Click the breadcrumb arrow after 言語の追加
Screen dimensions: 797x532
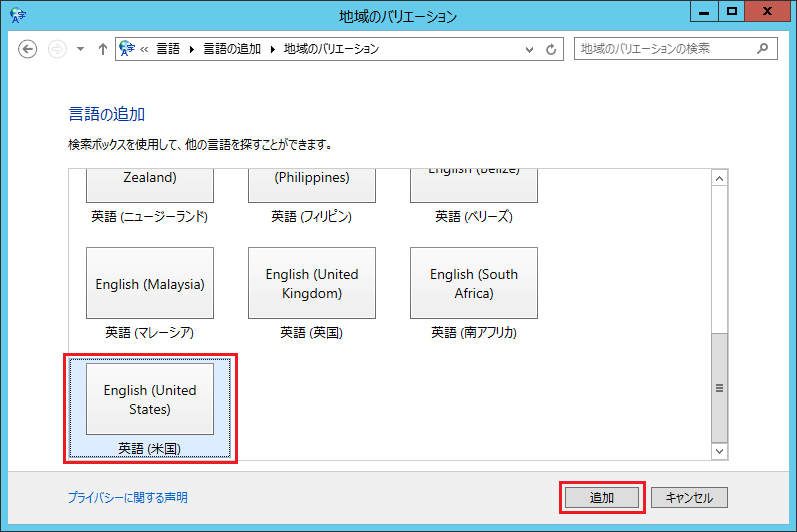coord(272,49)
